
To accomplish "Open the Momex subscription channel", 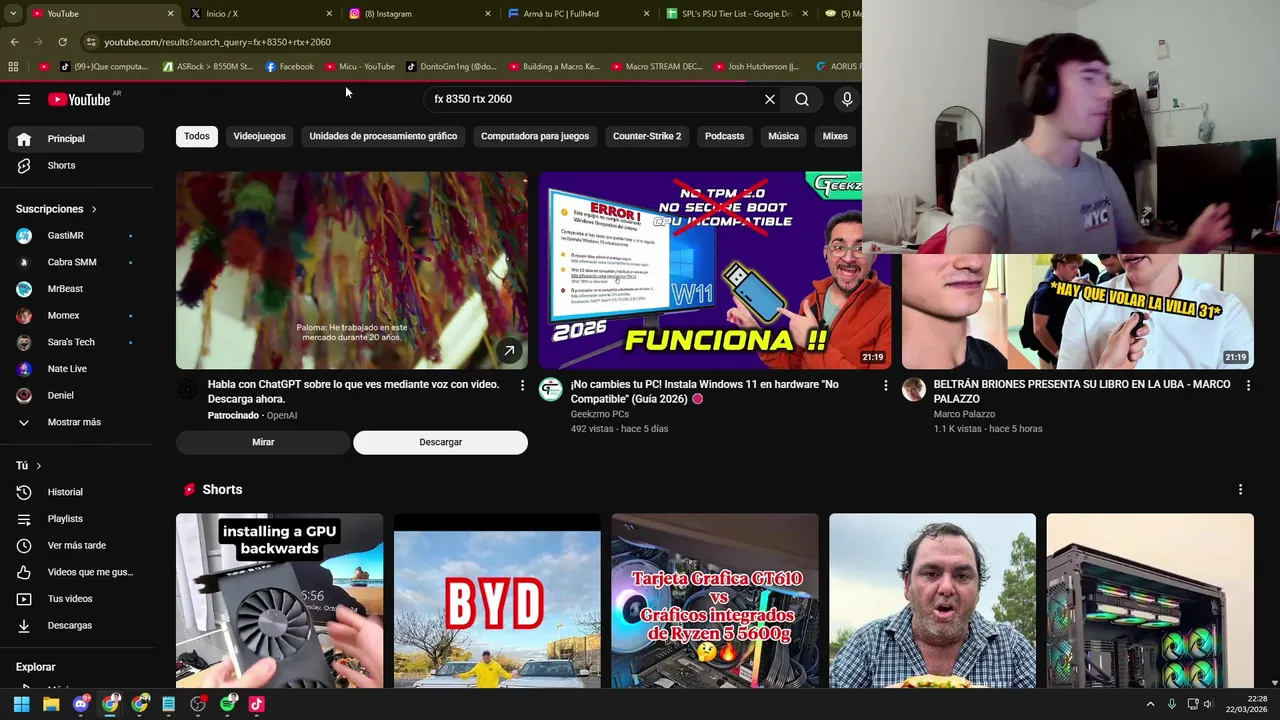I will 76,315.
